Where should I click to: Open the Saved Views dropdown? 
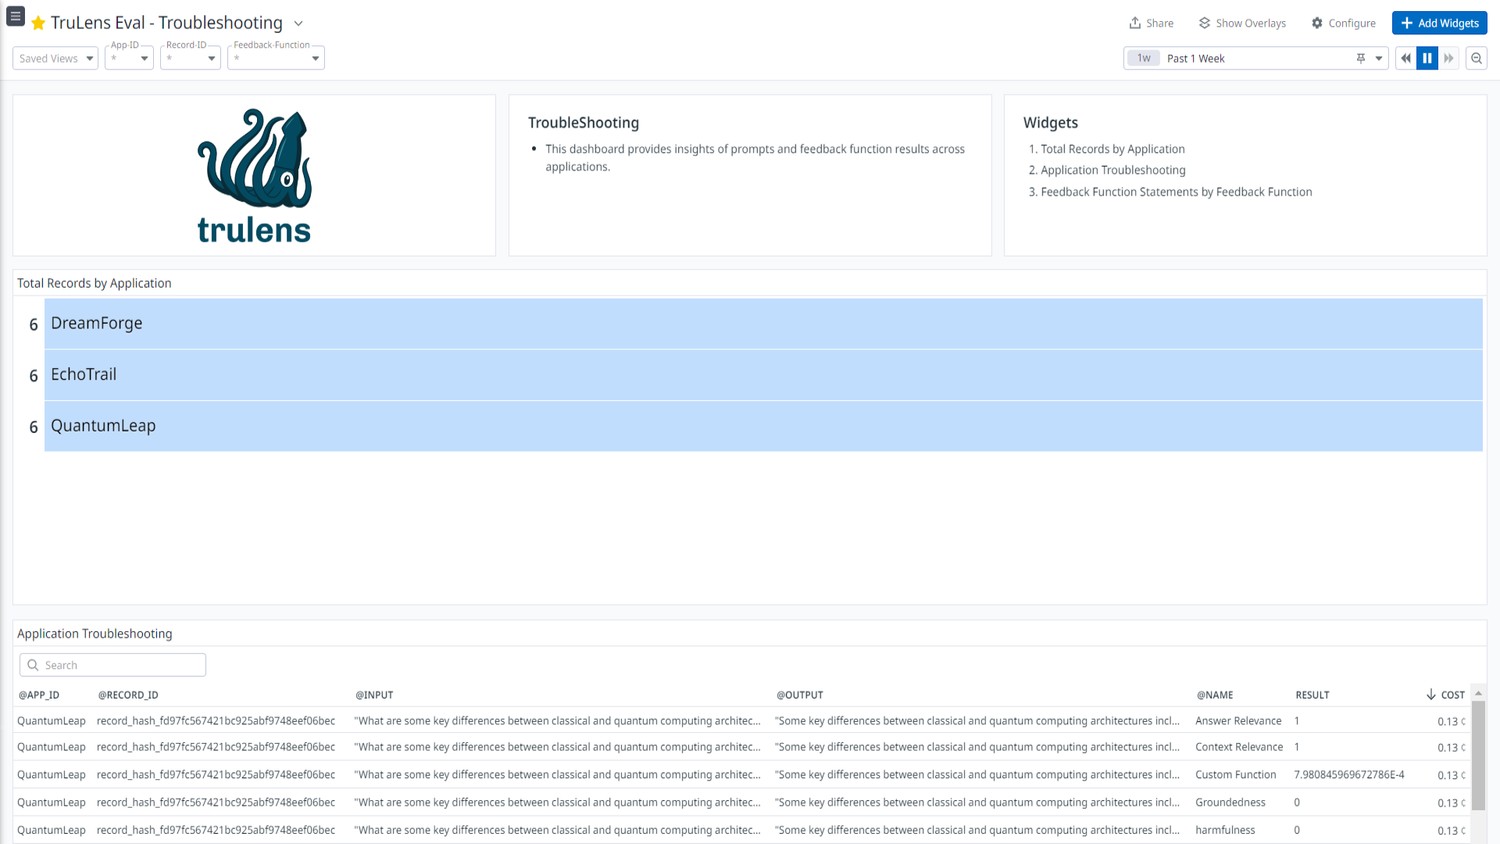(55, 58)
